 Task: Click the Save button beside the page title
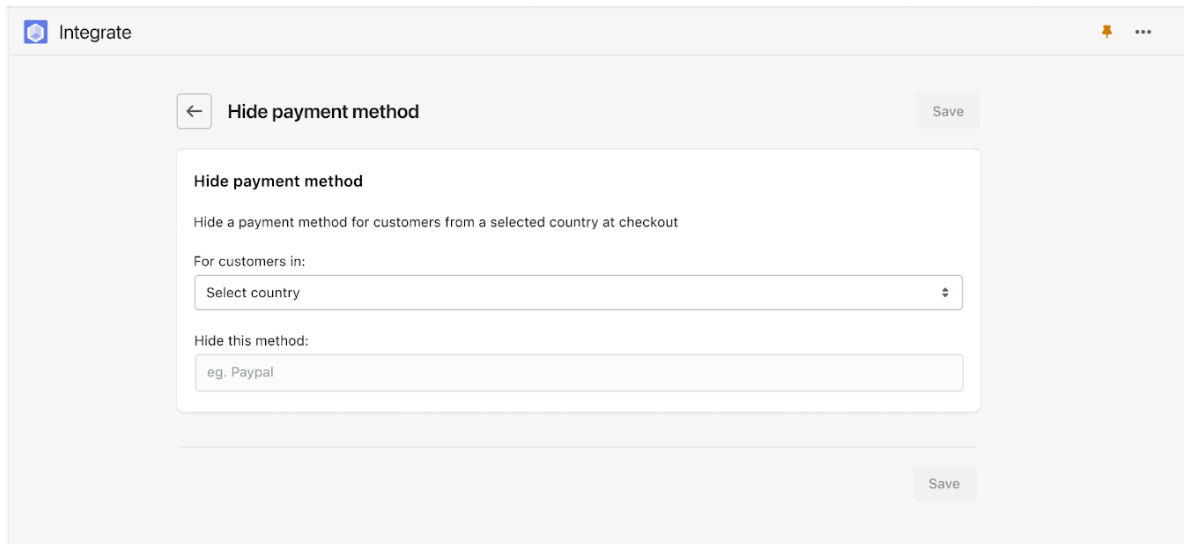pyautogui.click(x=948, y=112)
